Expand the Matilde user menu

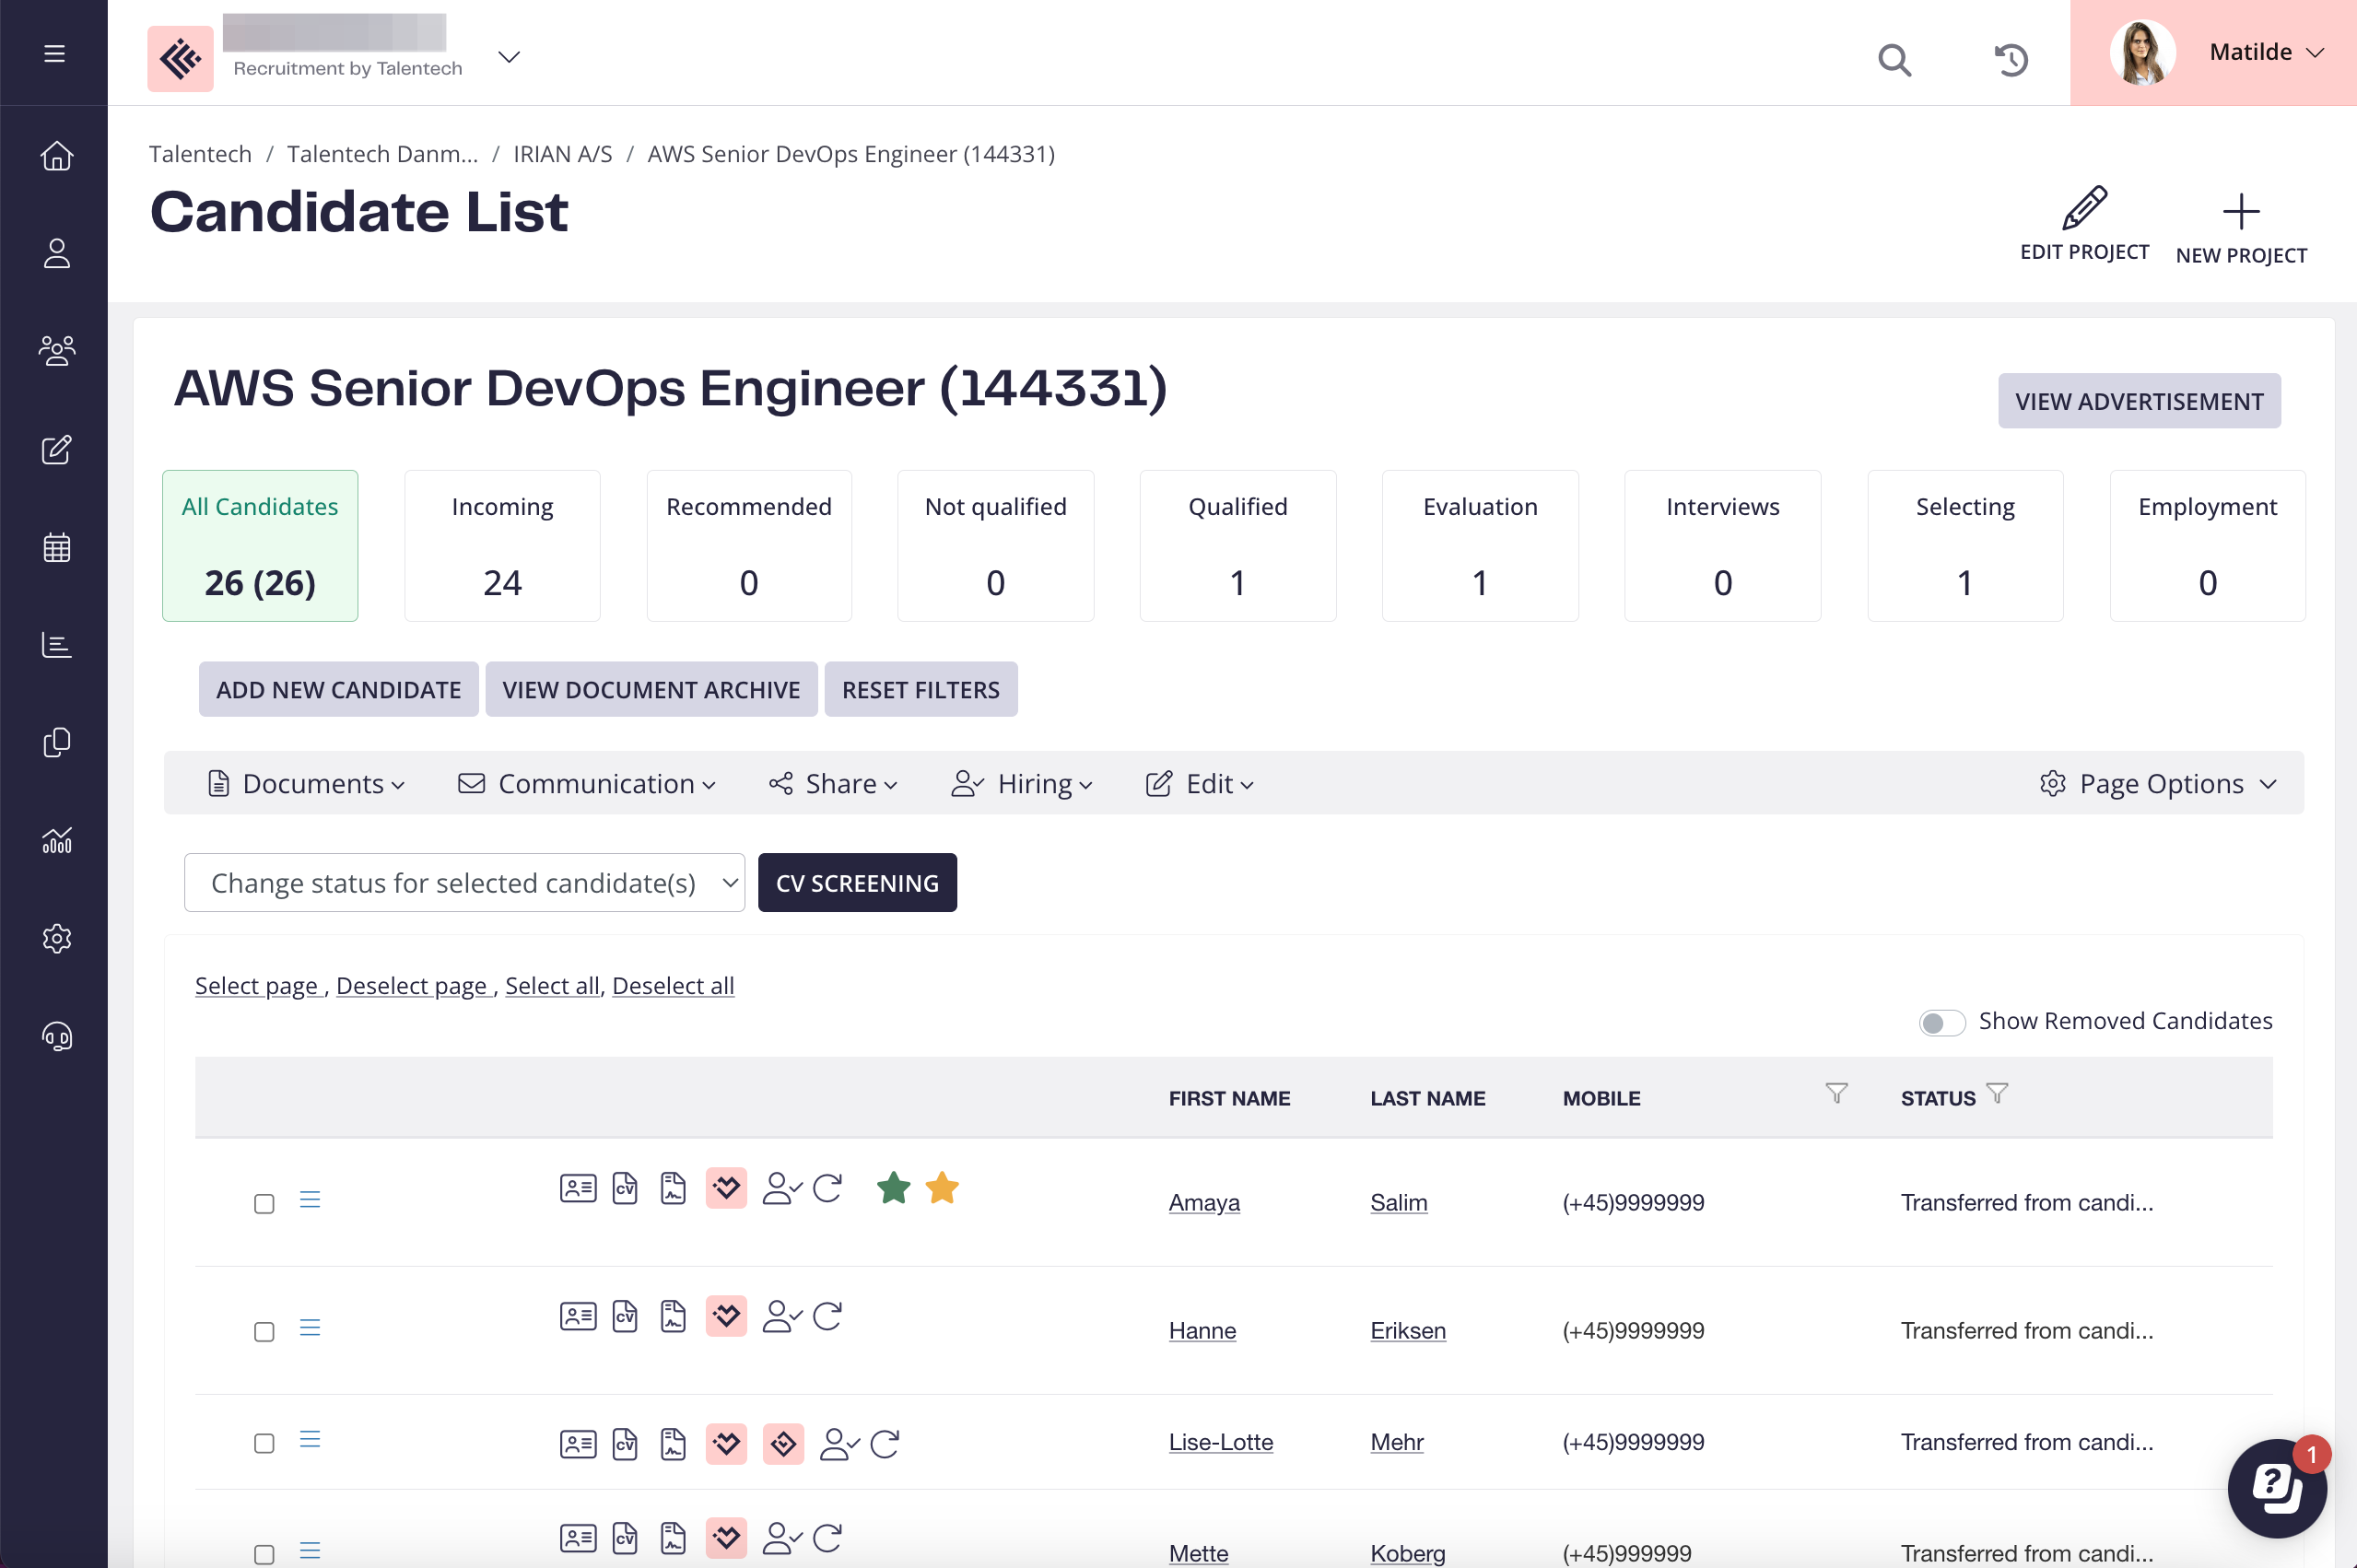tap(2264, 52)
